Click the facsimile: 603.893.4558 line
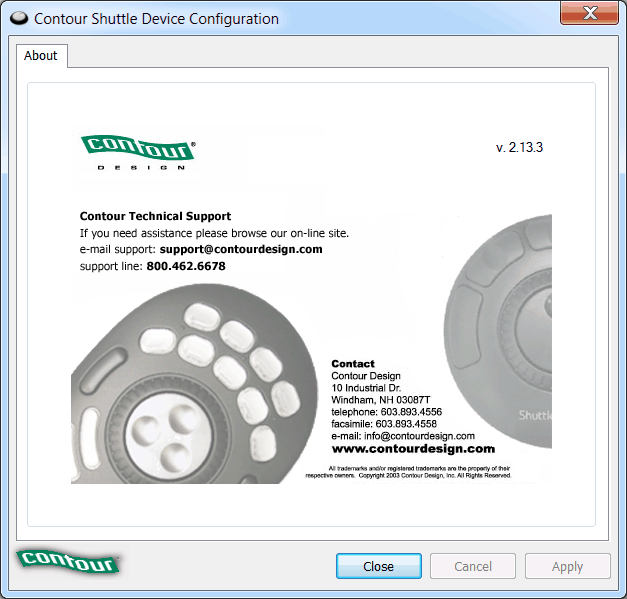The image size is (627, 599). point(384,424)
